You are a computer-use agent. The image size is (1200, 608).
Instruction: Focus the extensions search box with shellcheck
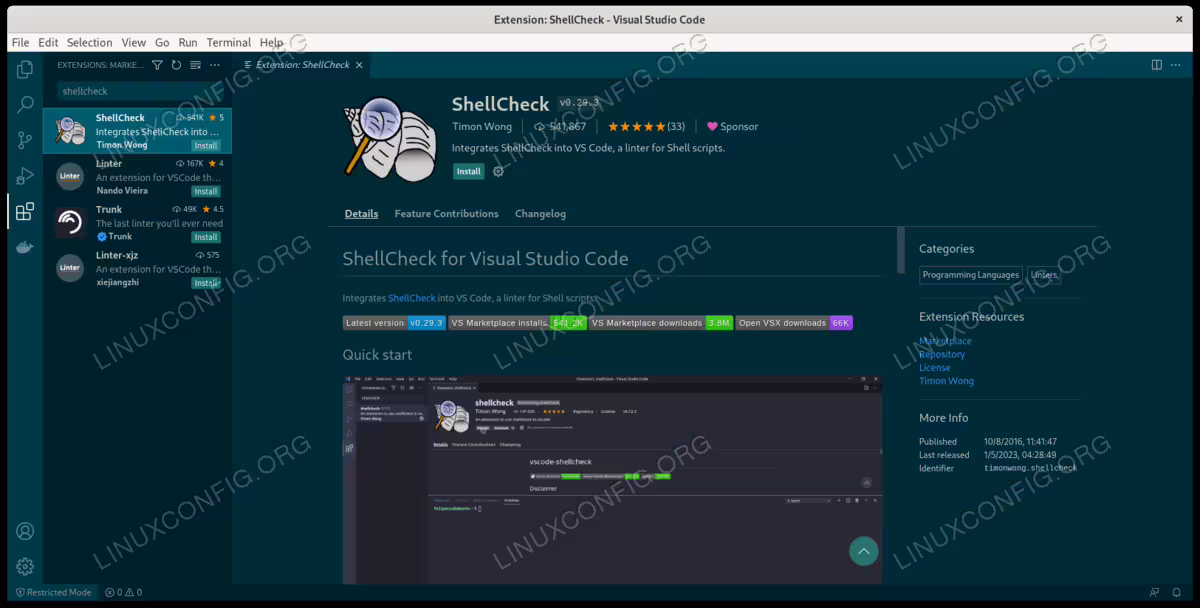137,91
